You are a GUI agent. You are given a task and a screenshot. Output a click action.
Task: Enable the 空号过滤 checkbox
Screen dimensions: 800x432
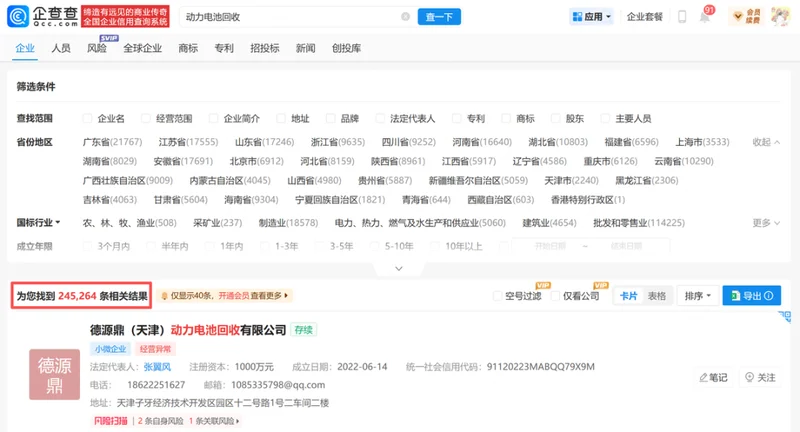[497, 296]
